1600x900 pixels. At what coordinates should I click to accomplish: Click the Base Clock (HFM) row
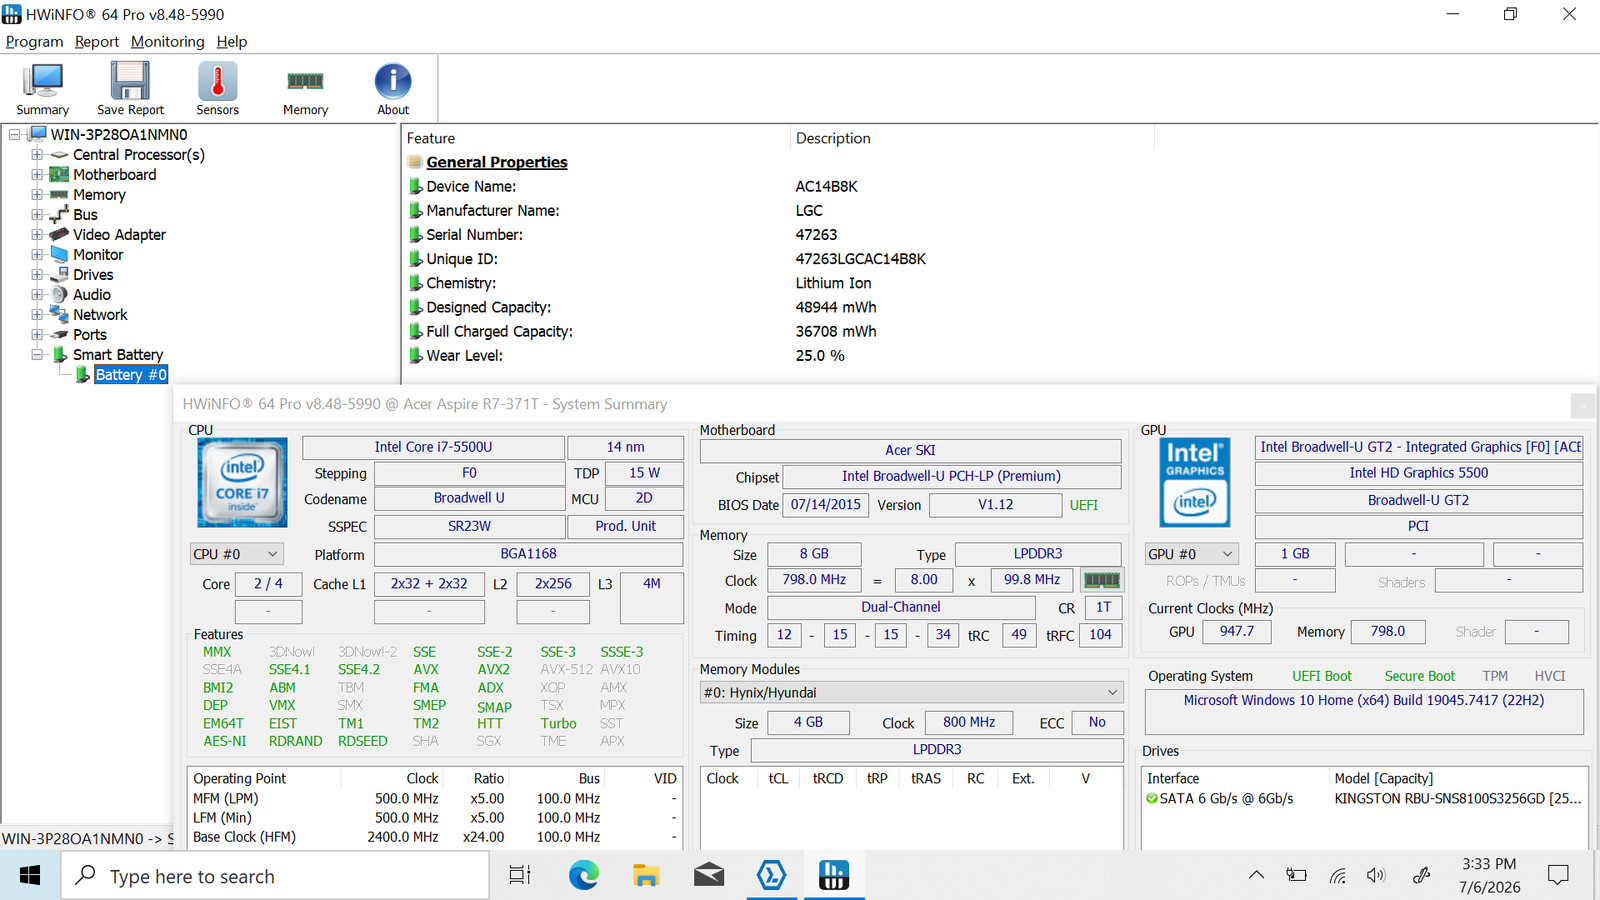[x=435, y=837]
